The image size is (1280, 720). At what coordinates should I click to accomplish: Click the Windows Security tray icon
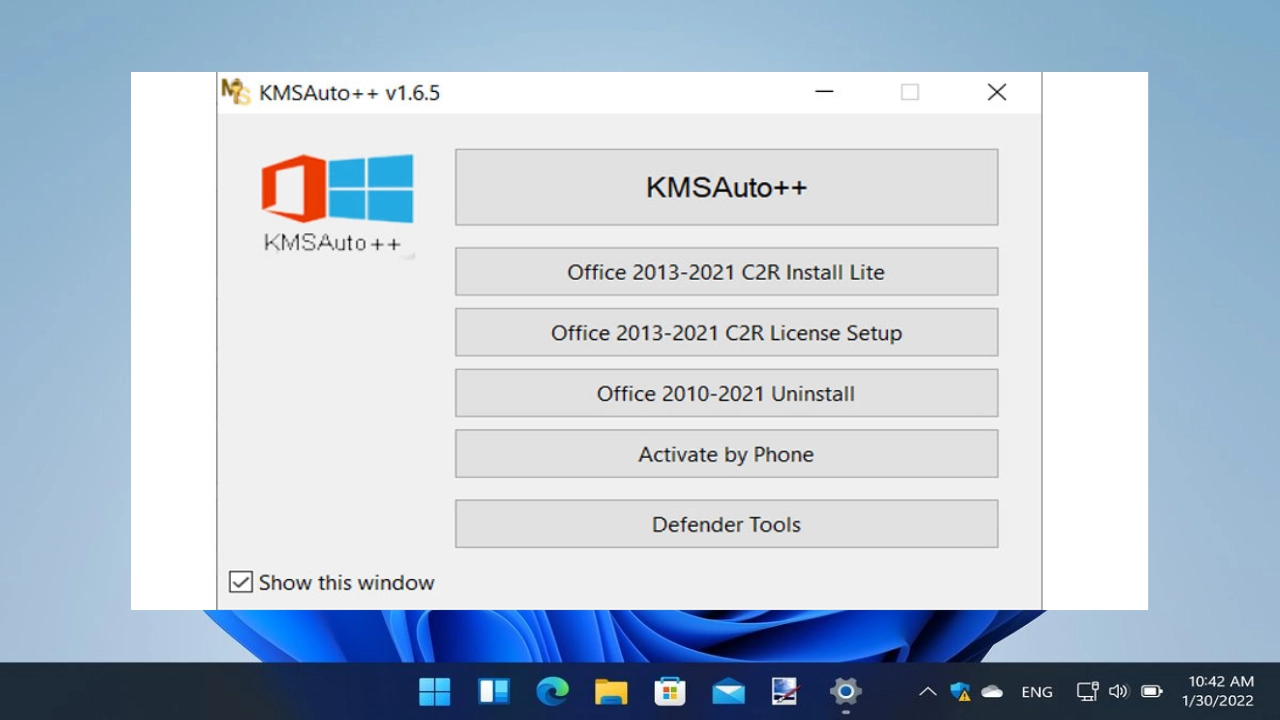[x=960, y=691]
